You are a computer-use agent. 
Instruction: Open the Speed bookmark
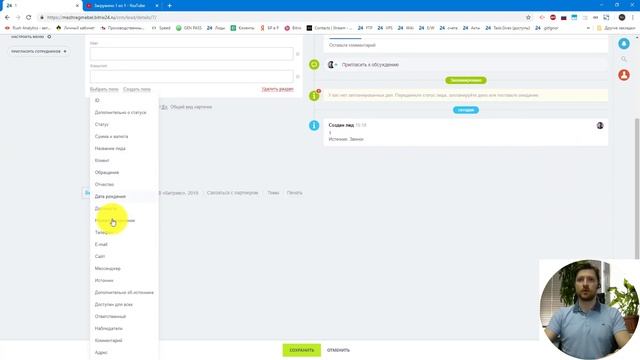161,28
